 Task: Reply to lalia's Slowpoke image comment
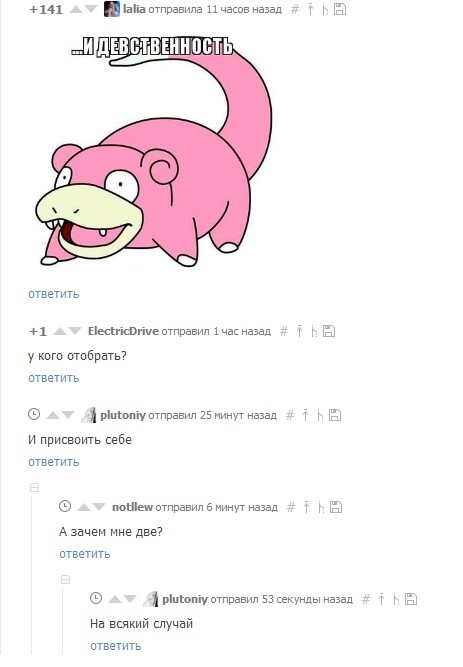[54, 294]
